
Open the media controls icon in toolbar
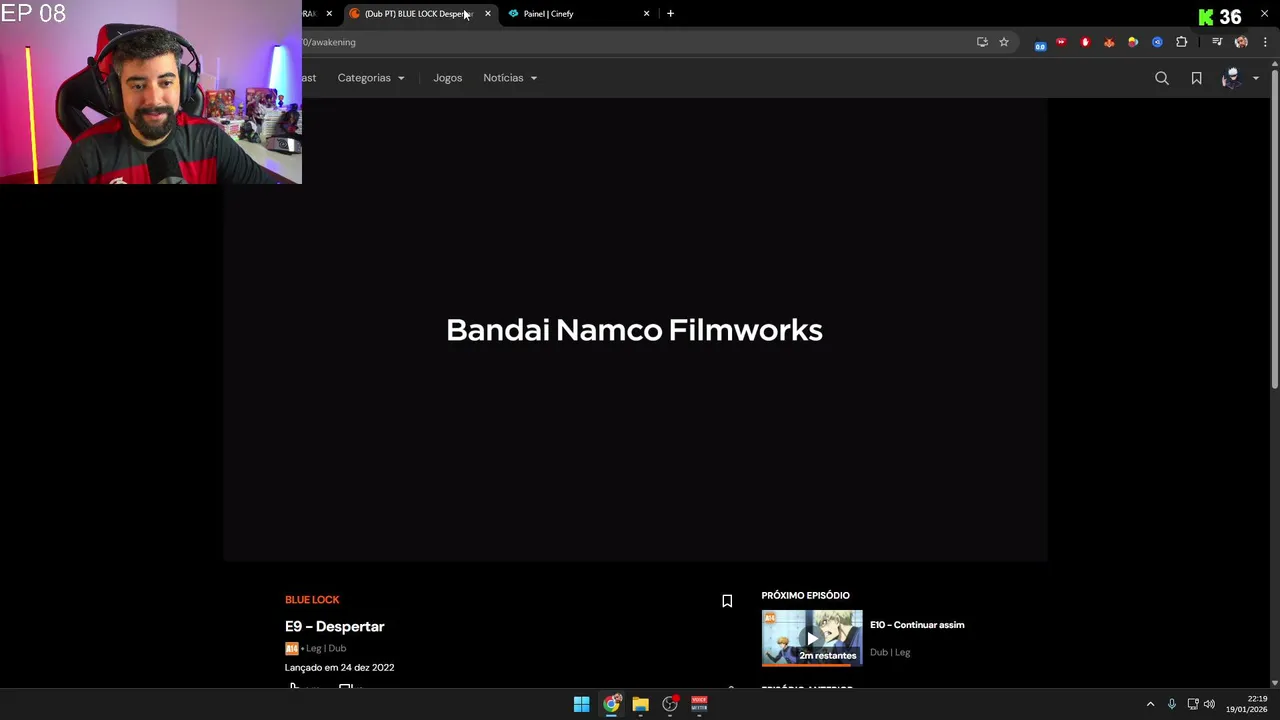coord(1217,42)
